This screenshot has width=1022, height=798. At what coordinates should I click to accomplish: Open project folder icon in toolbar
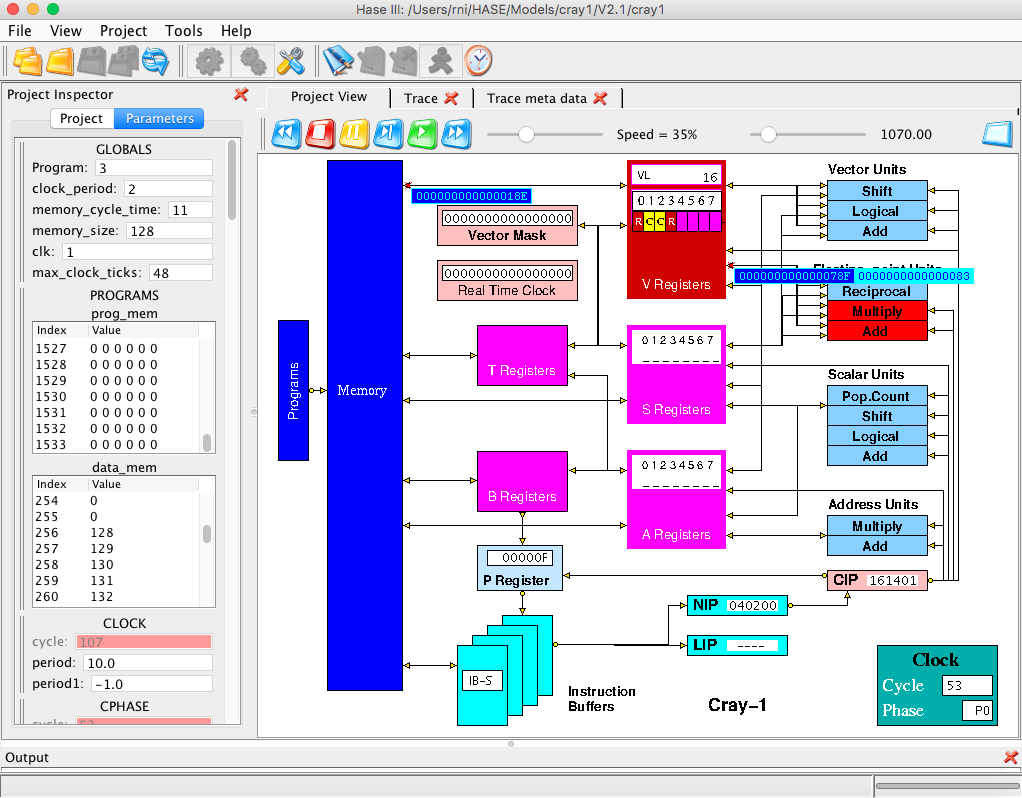(x=27, y=61)
